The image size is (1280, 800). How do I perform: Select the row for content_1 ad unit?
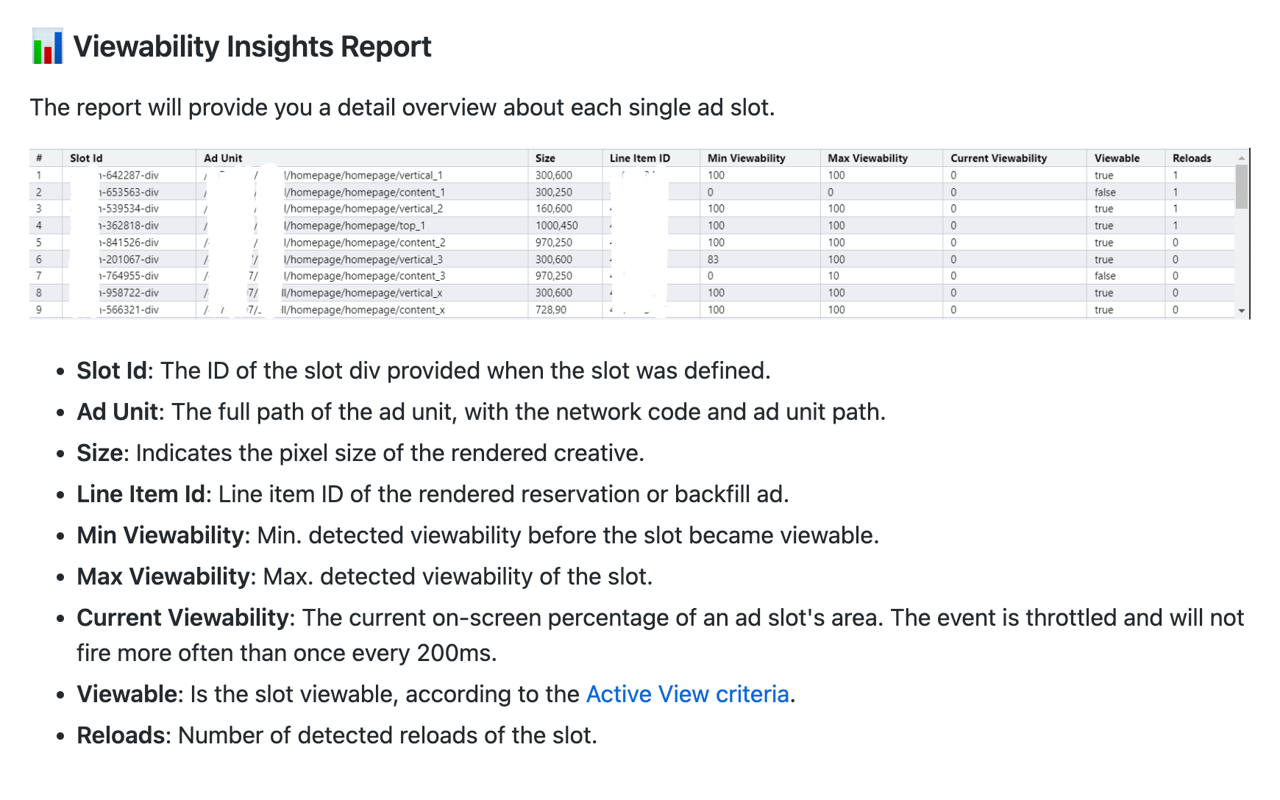(x=400, y=191)
